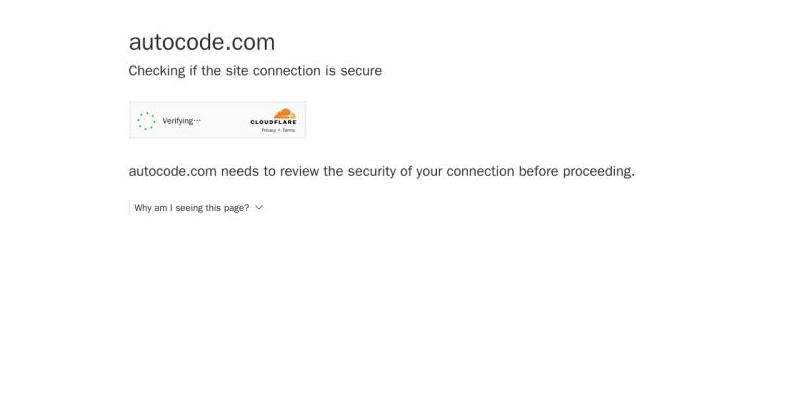Click the vertical bar left of the page question
Image resolution: width=800 pixels, height=417 pixels.
(129, 208)
